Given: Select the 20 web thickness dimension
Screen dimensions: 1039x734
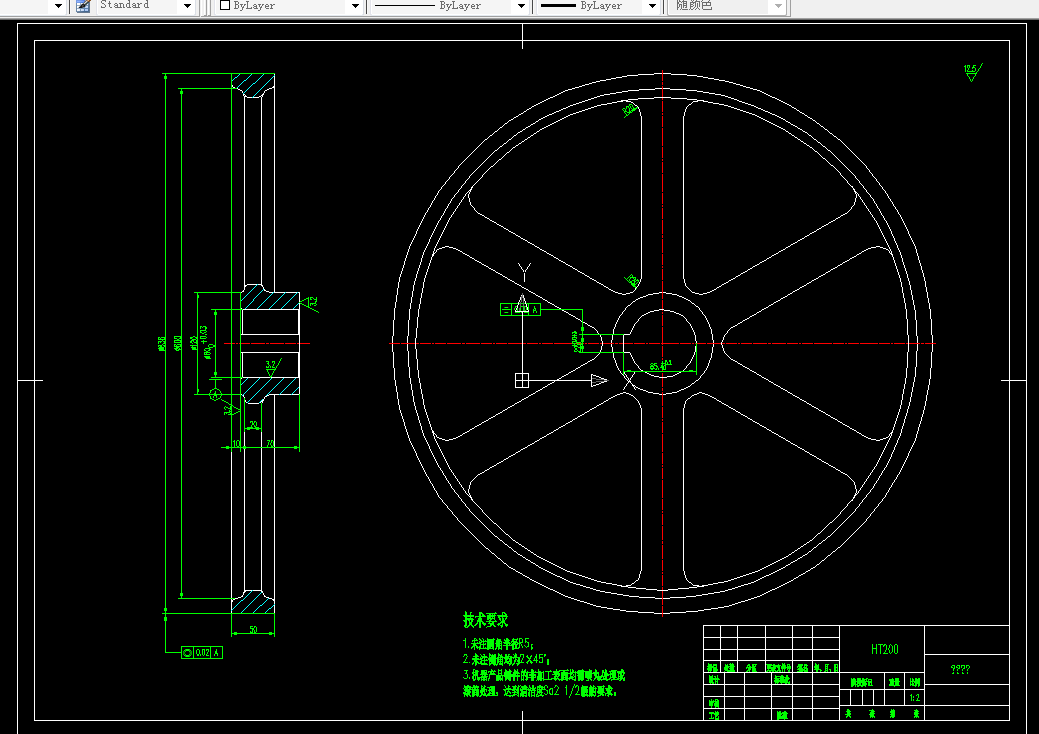Looking at the screenshot, I should [253, 425].
